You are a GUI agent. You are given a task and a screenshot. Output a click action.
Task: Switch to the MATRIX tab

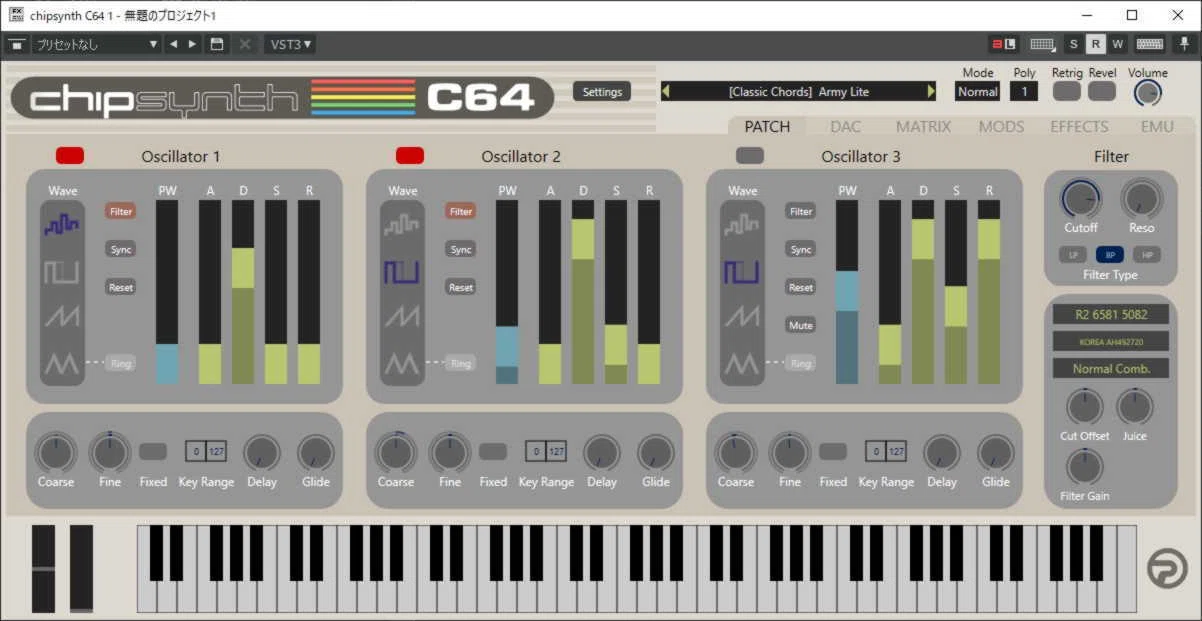point(923,126)
